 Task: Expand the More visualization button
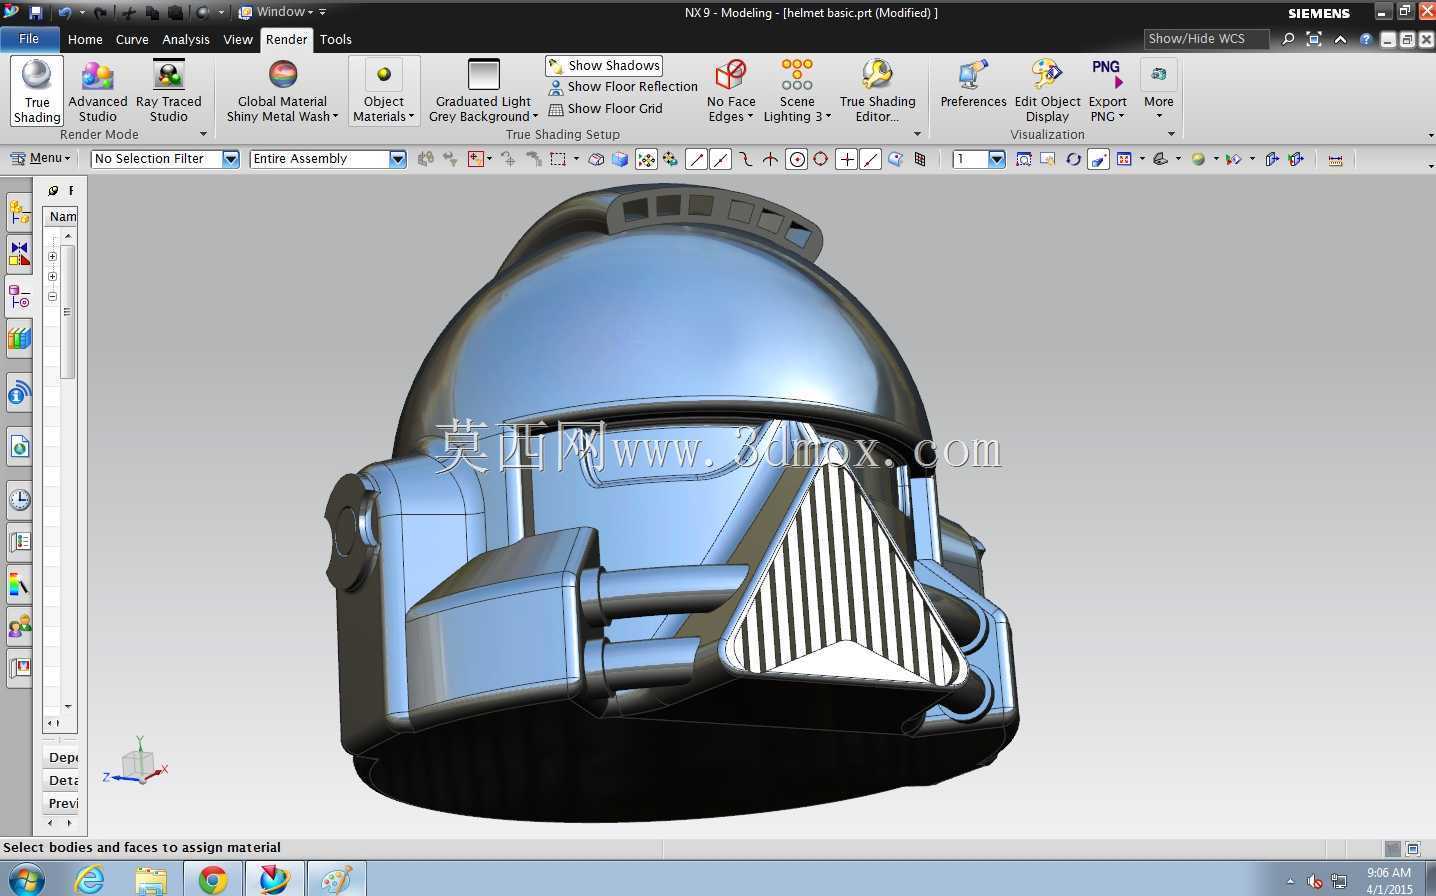[x=1159, y=90]
